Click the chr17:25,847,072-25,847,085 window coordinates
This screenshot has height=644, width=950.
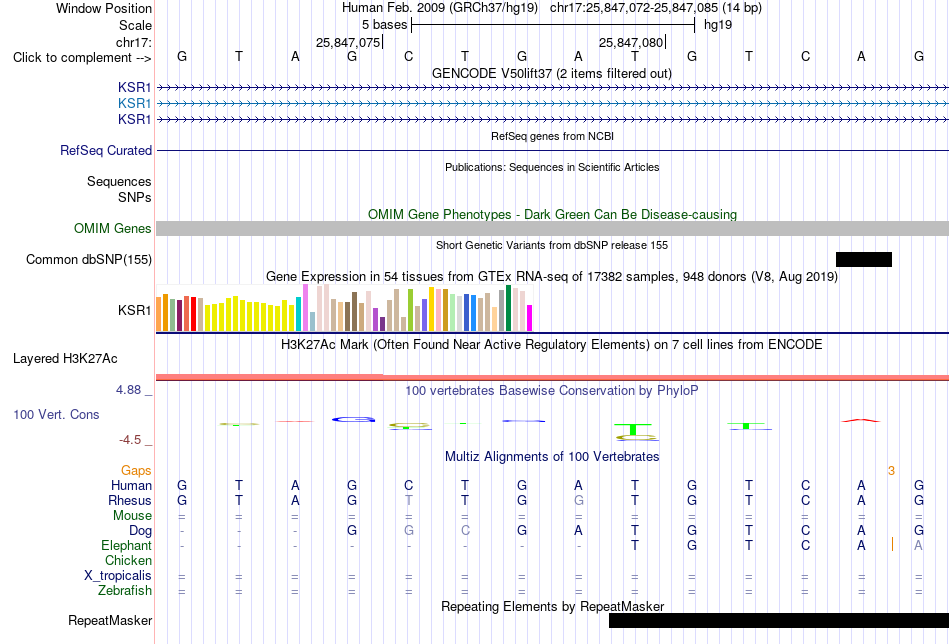click(634, 8)
